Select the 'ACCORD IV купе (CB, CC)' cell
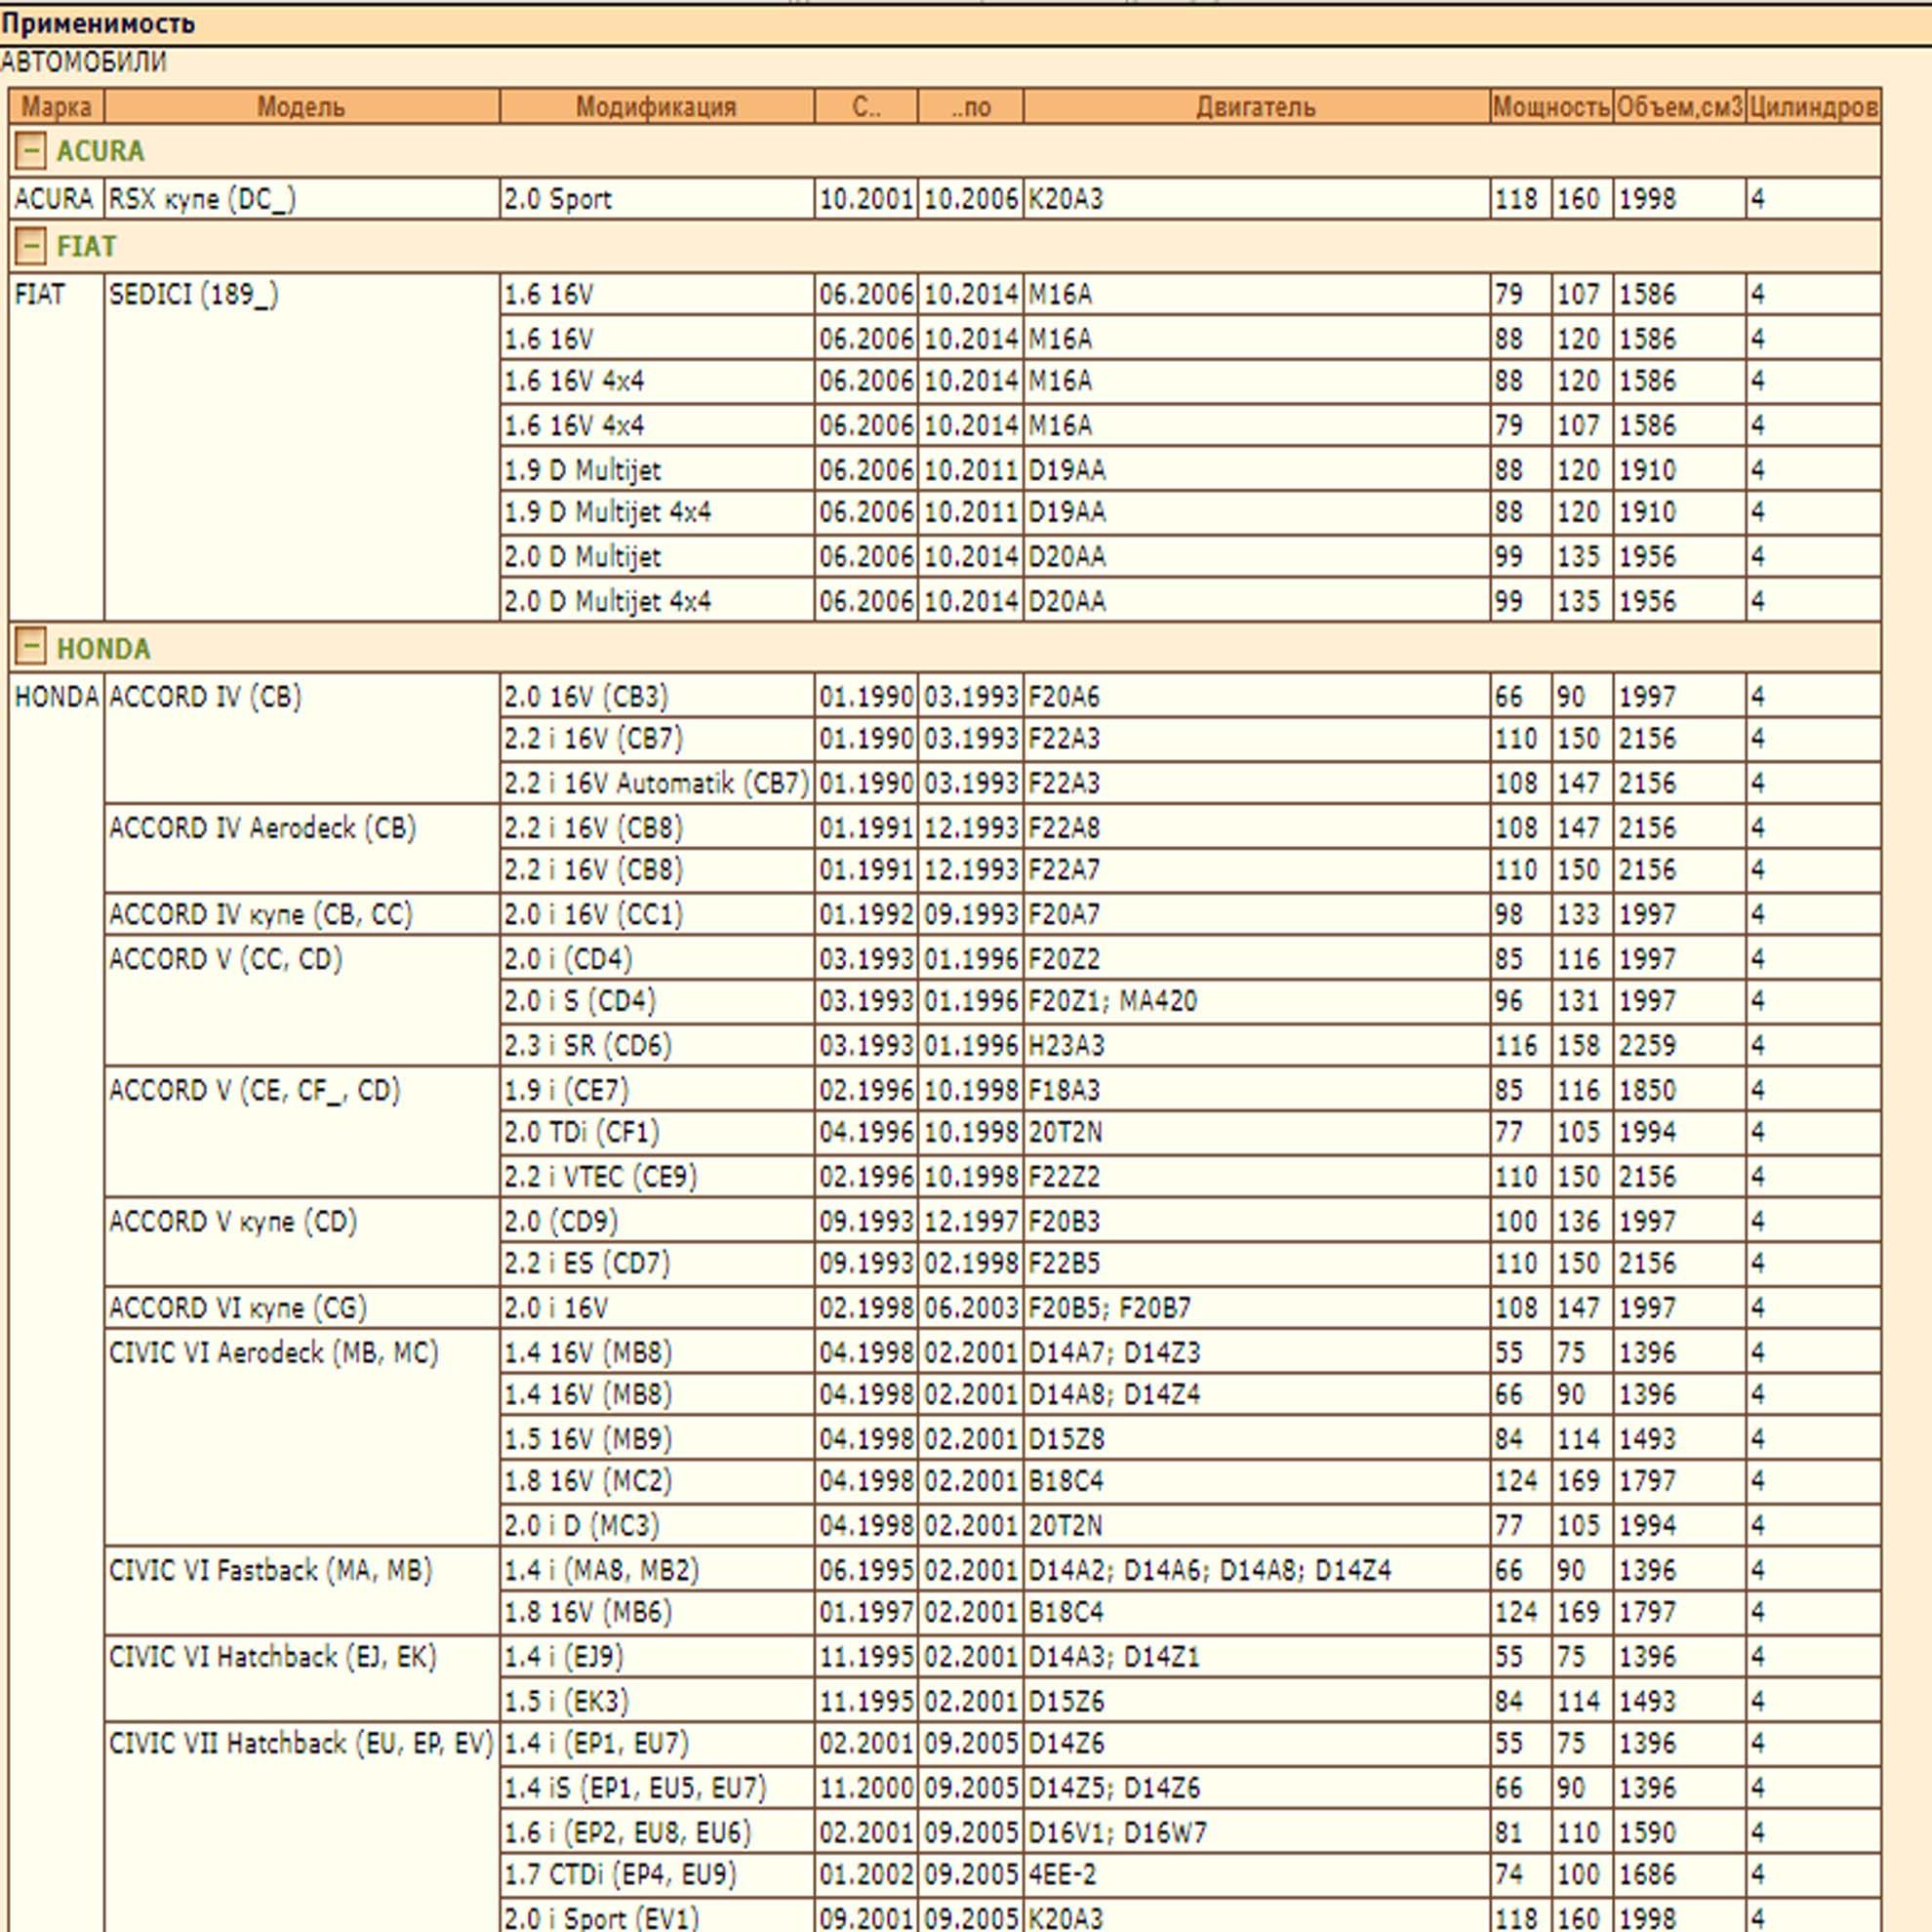Screen dimensions: 1932x1932 point(301,914)
